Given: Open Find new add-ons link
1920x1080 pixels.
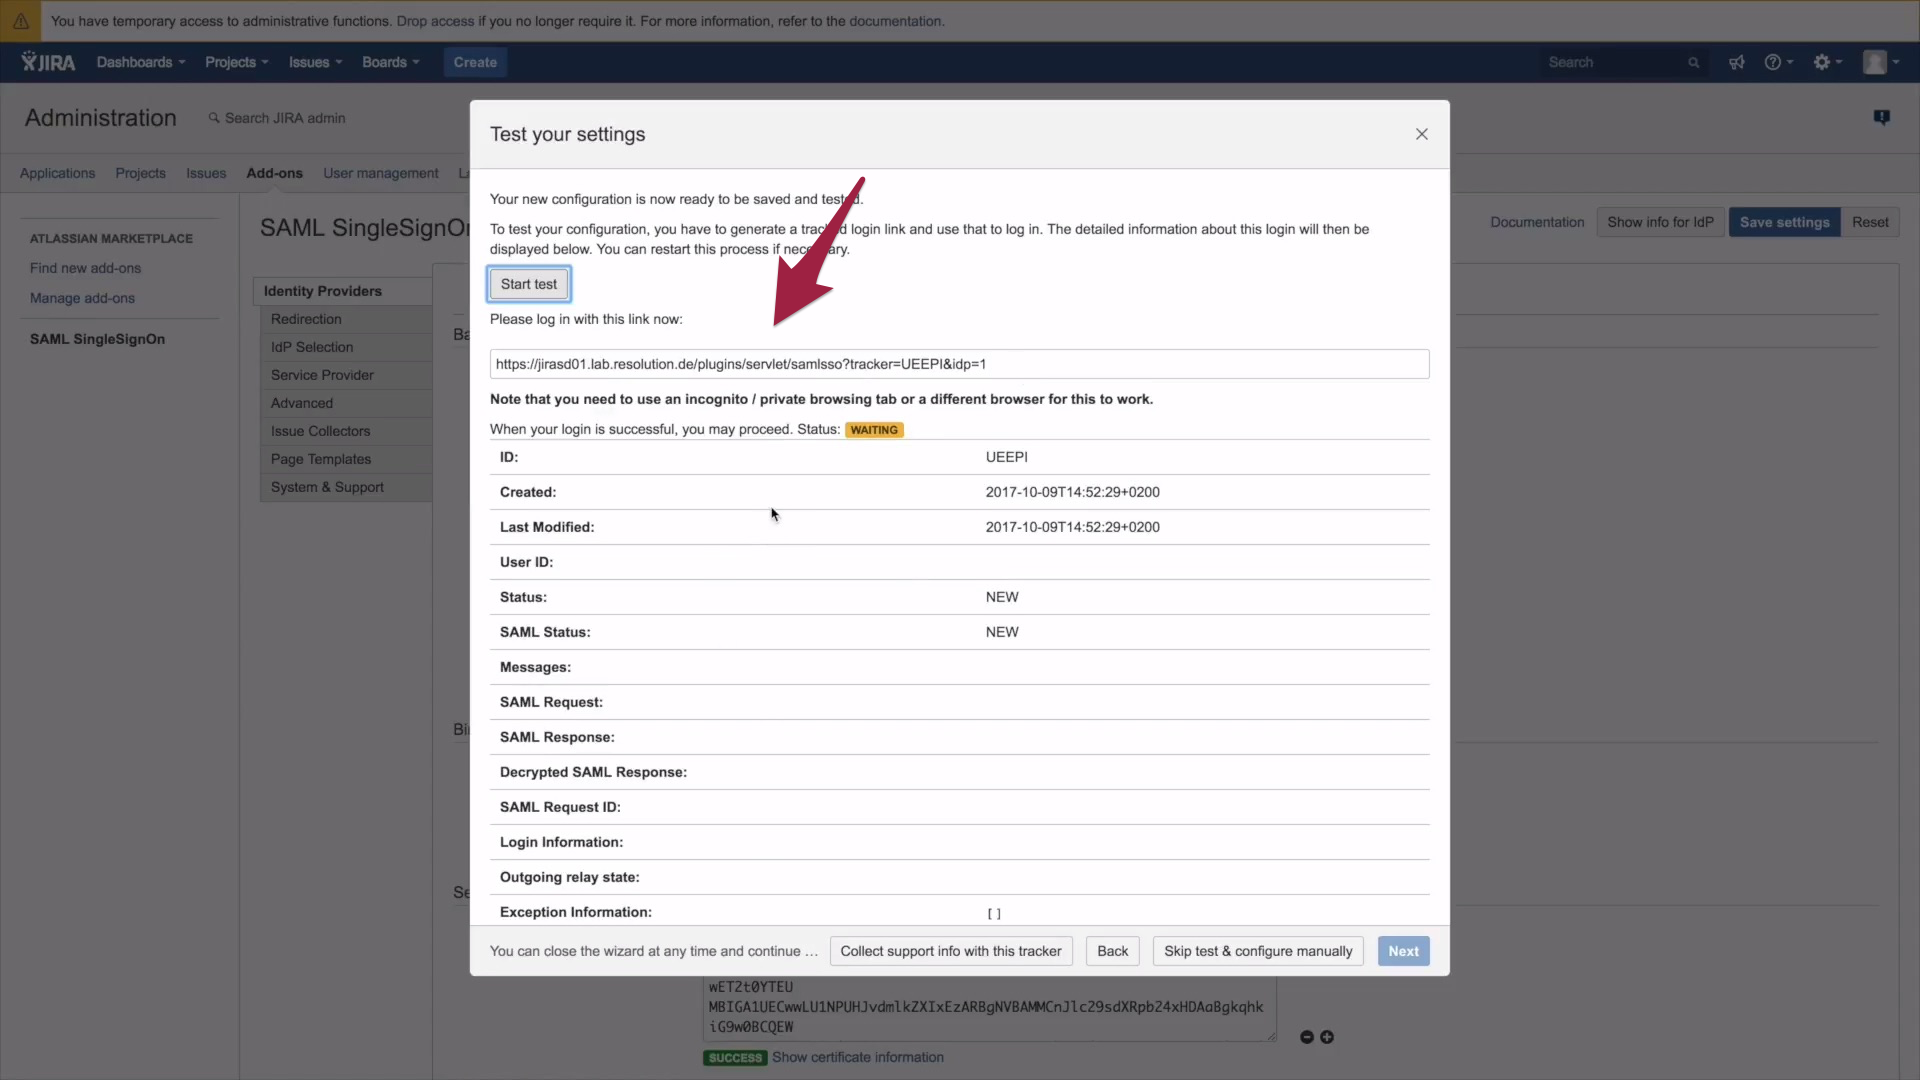Looking at the screenshot, I should 85,268.
